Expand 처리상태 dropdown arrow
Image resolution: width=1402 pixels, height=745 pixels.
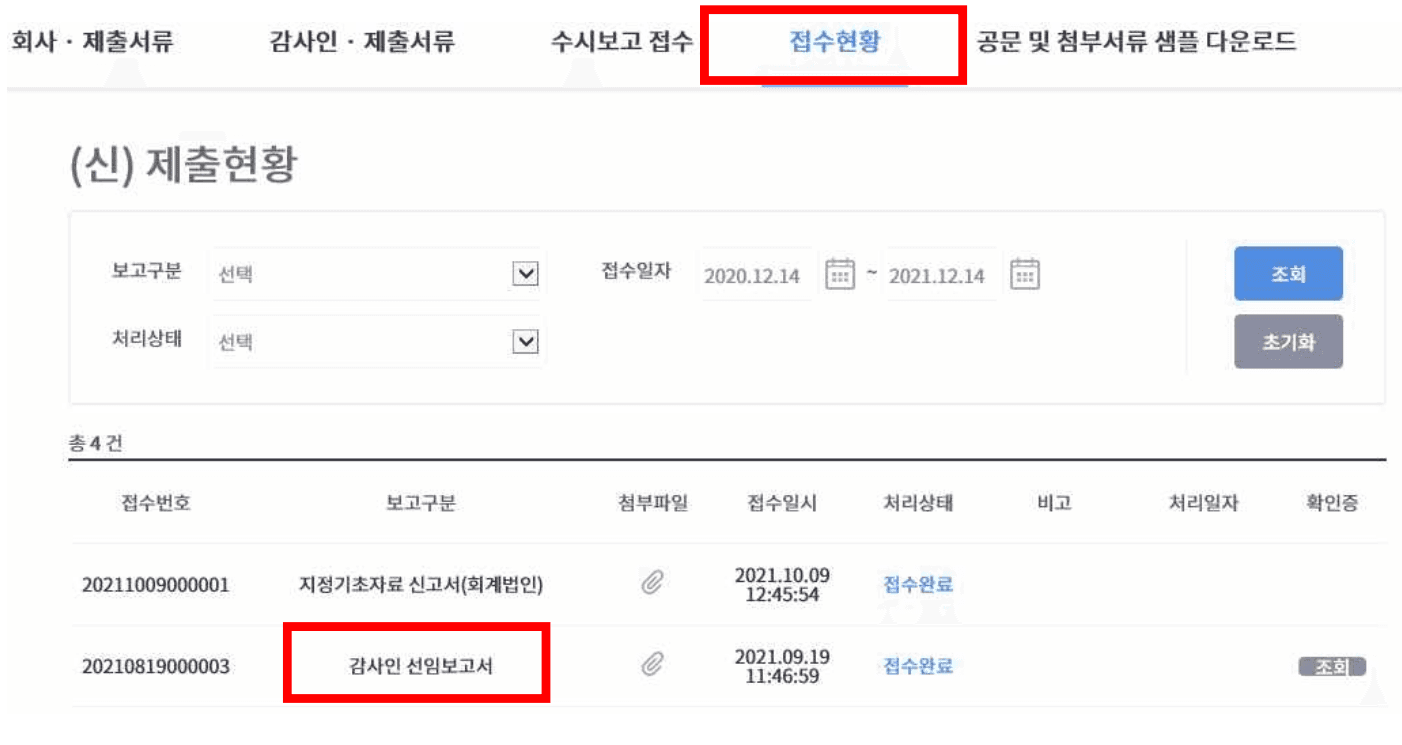coord(525,342)
